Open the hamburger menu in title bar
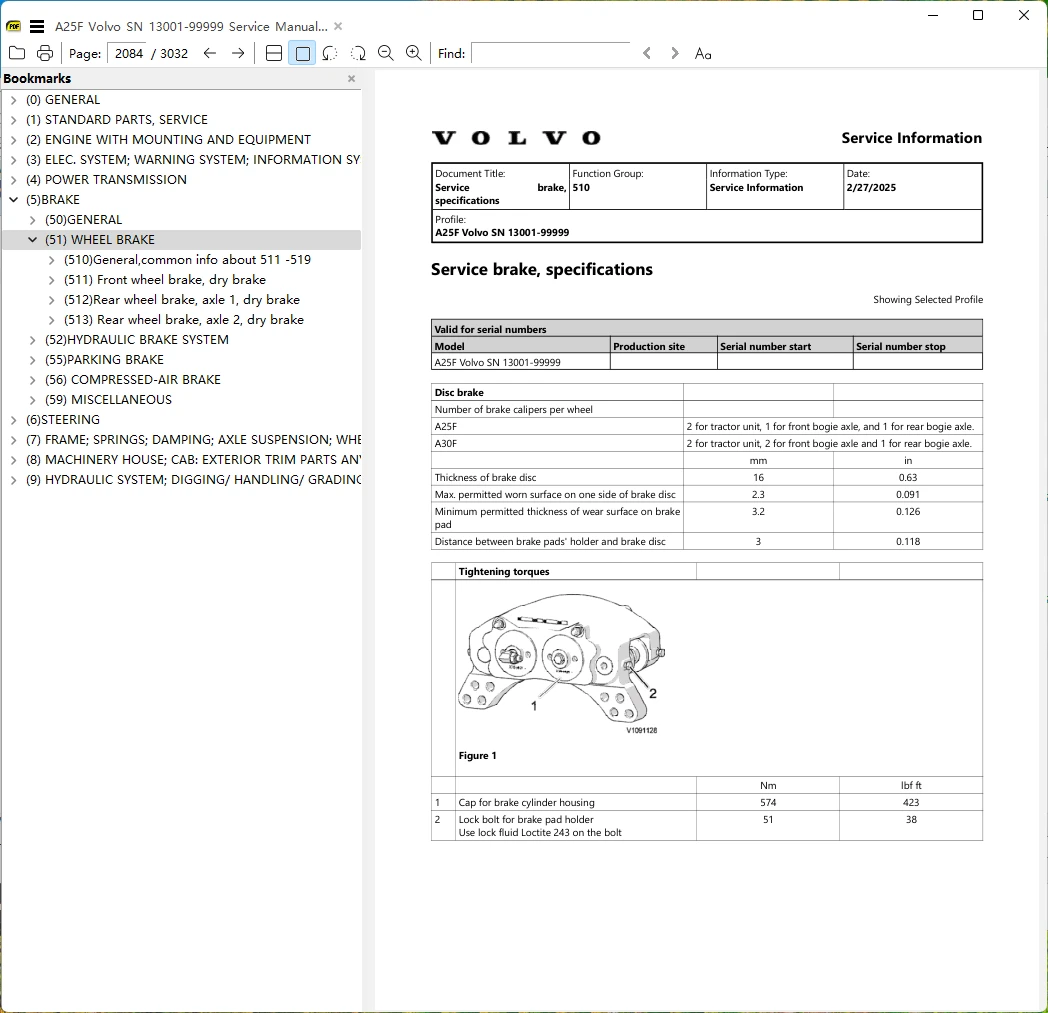This screenshot has height=1013, width=1048. 37,27
